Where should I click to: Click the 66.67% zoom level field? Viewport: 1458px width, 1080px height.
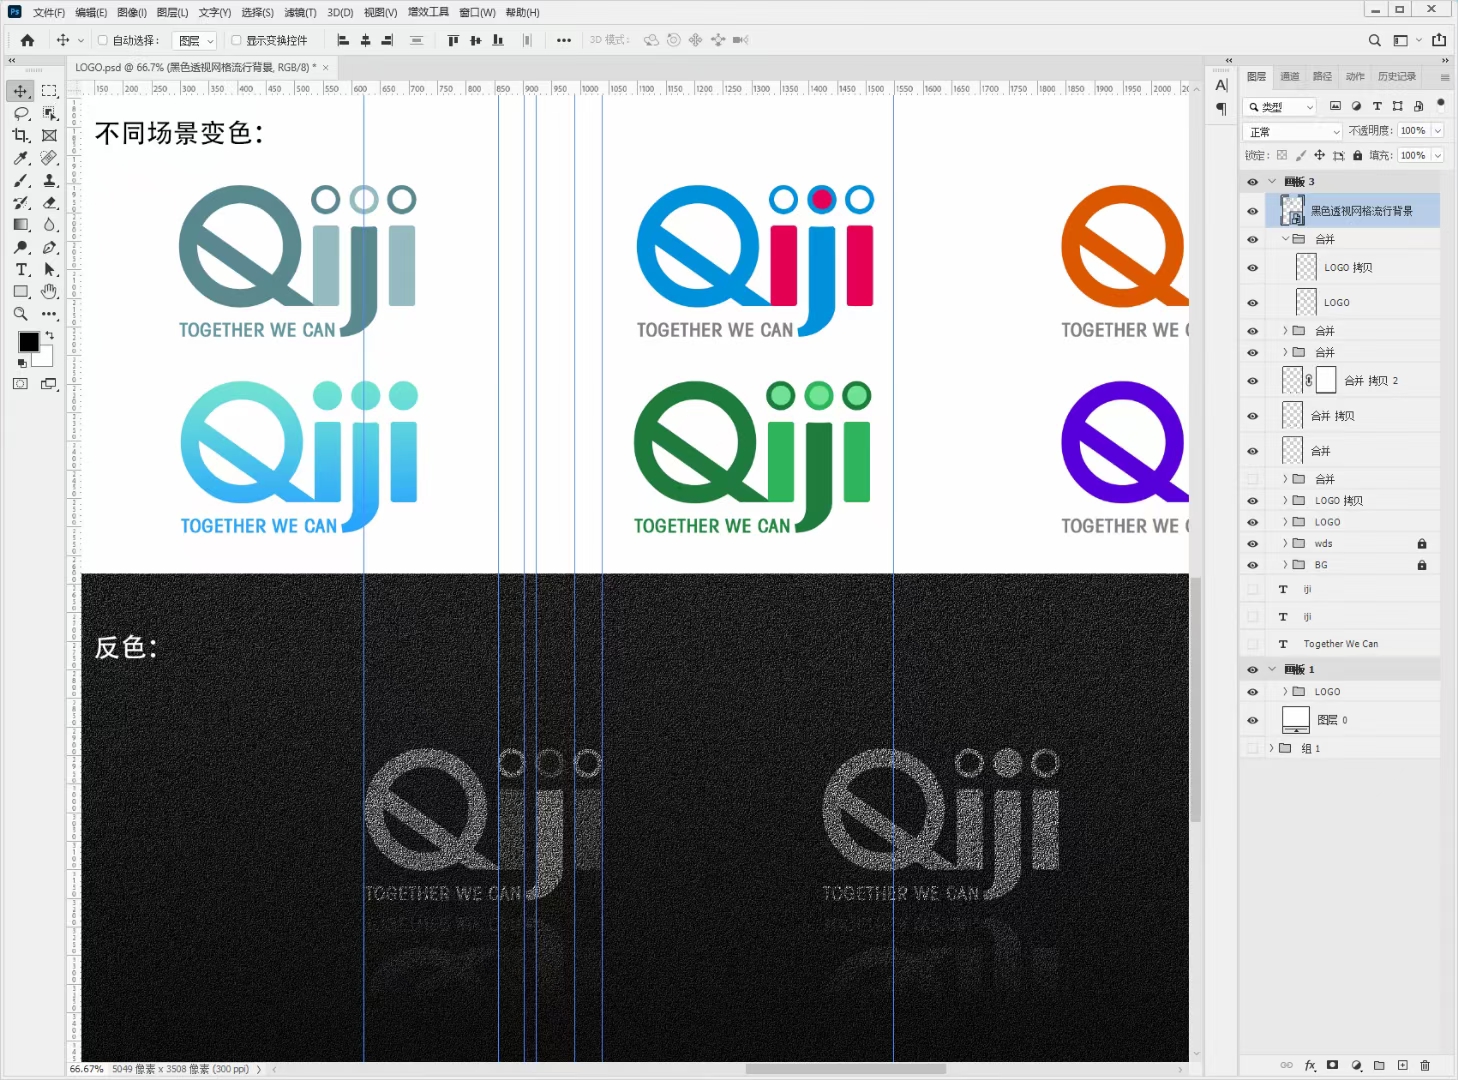pos(86,1069)
